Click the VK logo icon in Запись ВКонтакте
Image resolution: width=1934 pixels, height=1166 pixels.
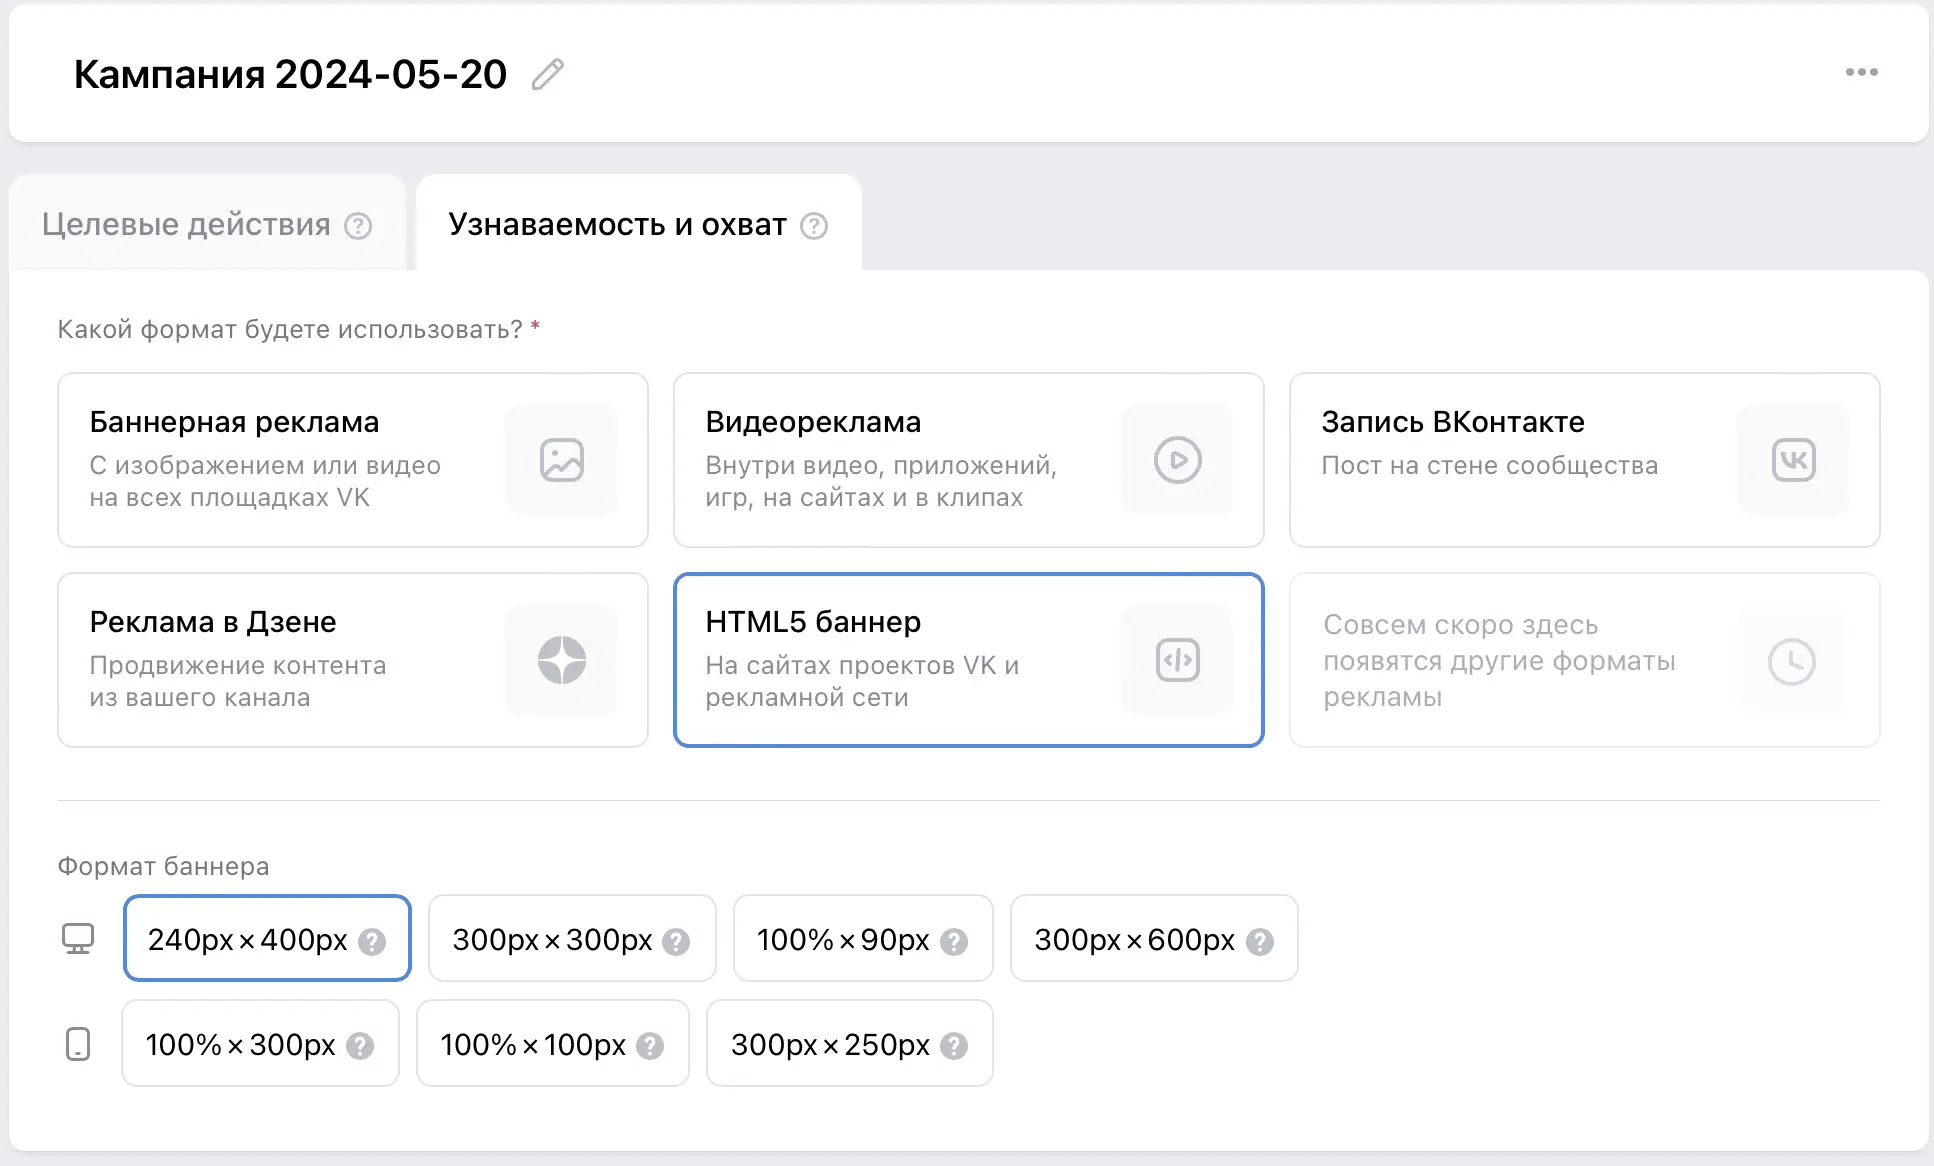coord(1793,460)
